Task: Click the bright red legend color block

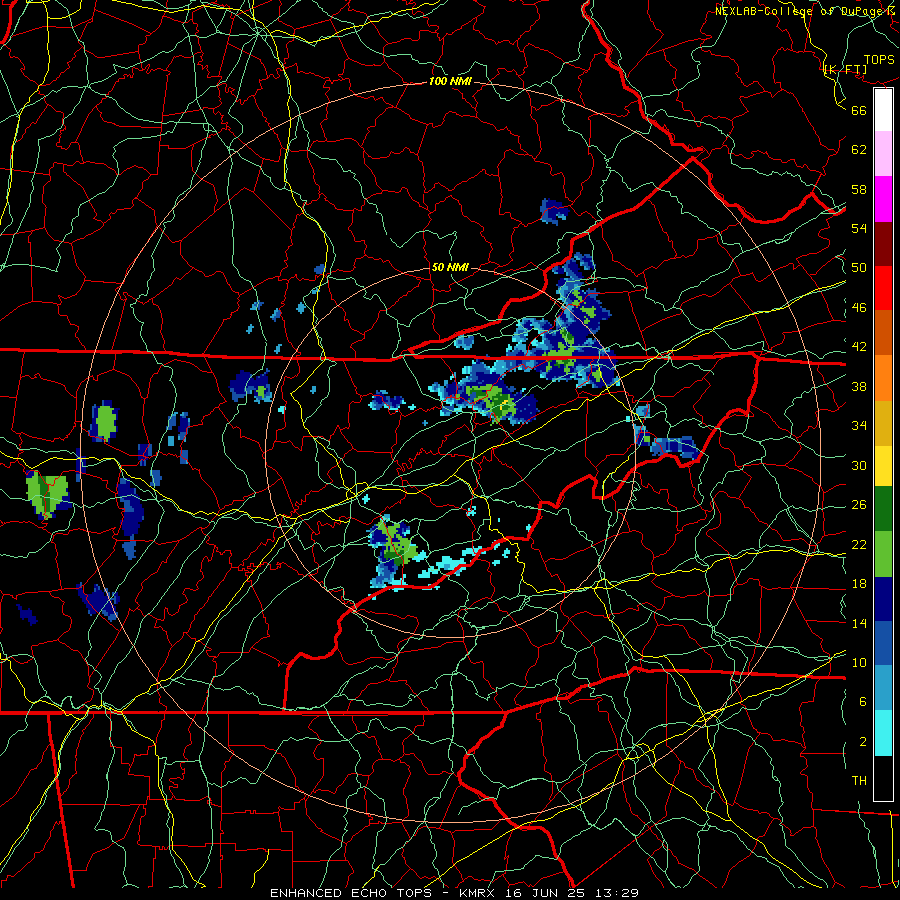Action: click(x=883, y=288)
